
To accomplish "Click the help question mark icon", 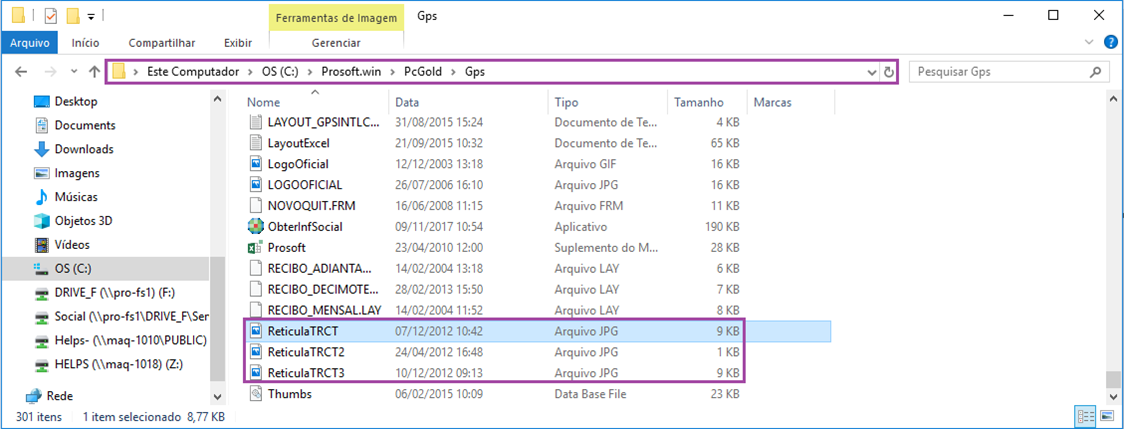I will pos(1110,43).
